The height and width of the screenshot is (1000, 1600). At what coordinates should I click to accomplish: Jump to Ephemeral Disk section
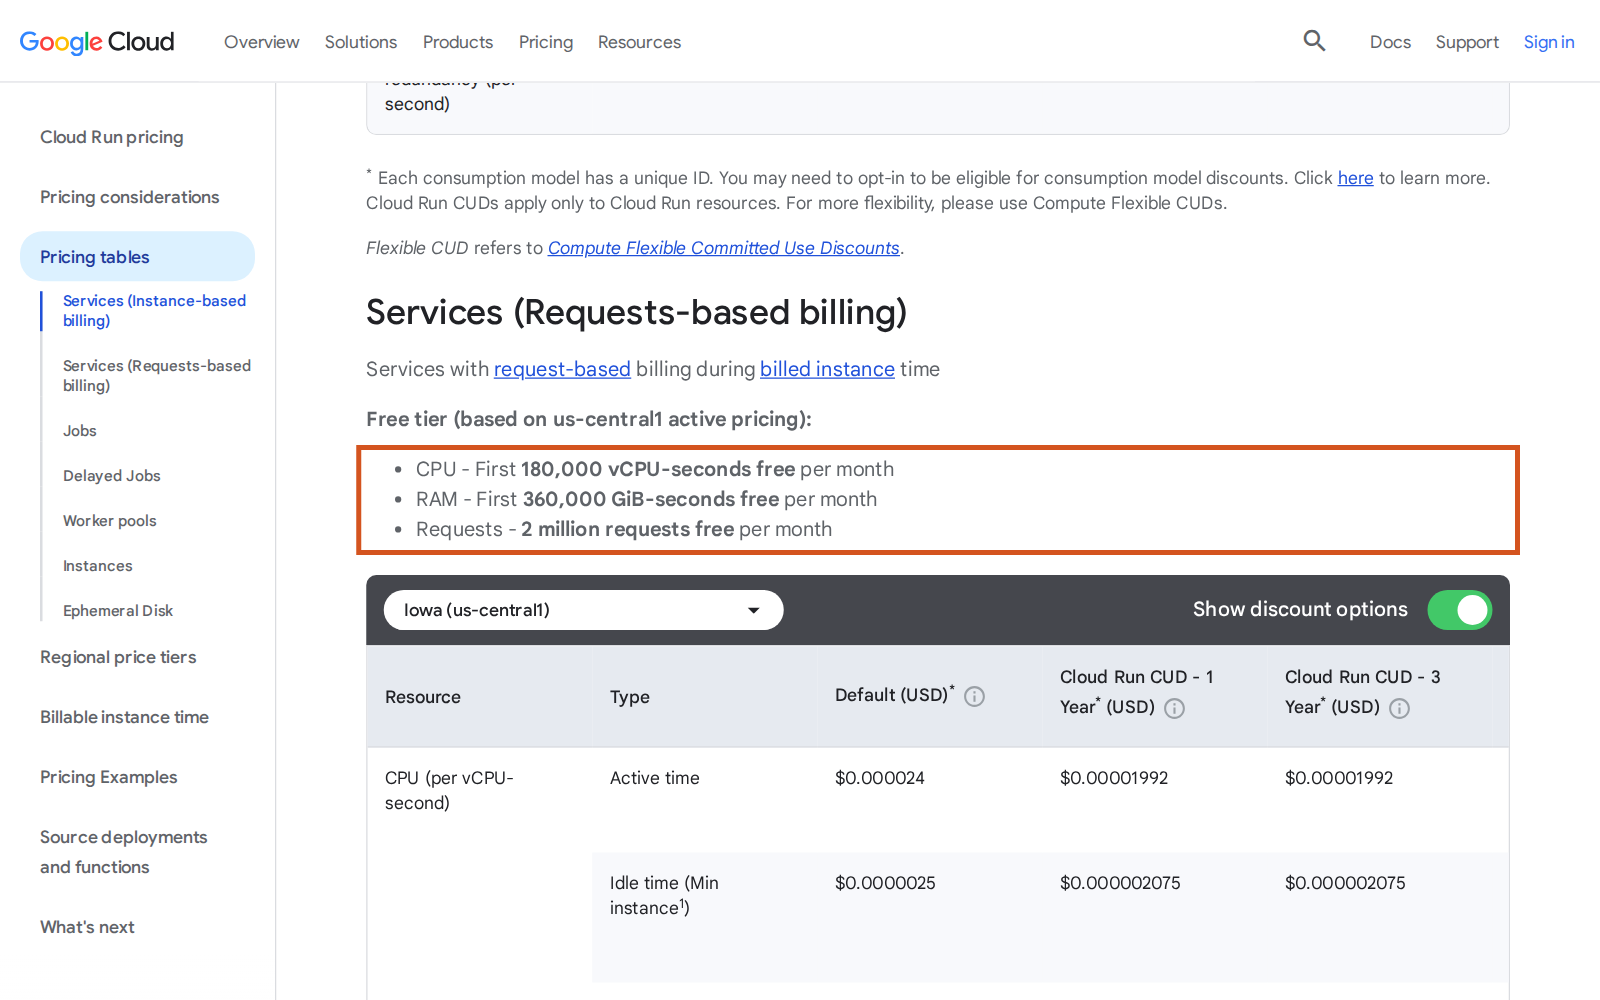[118, 611]
